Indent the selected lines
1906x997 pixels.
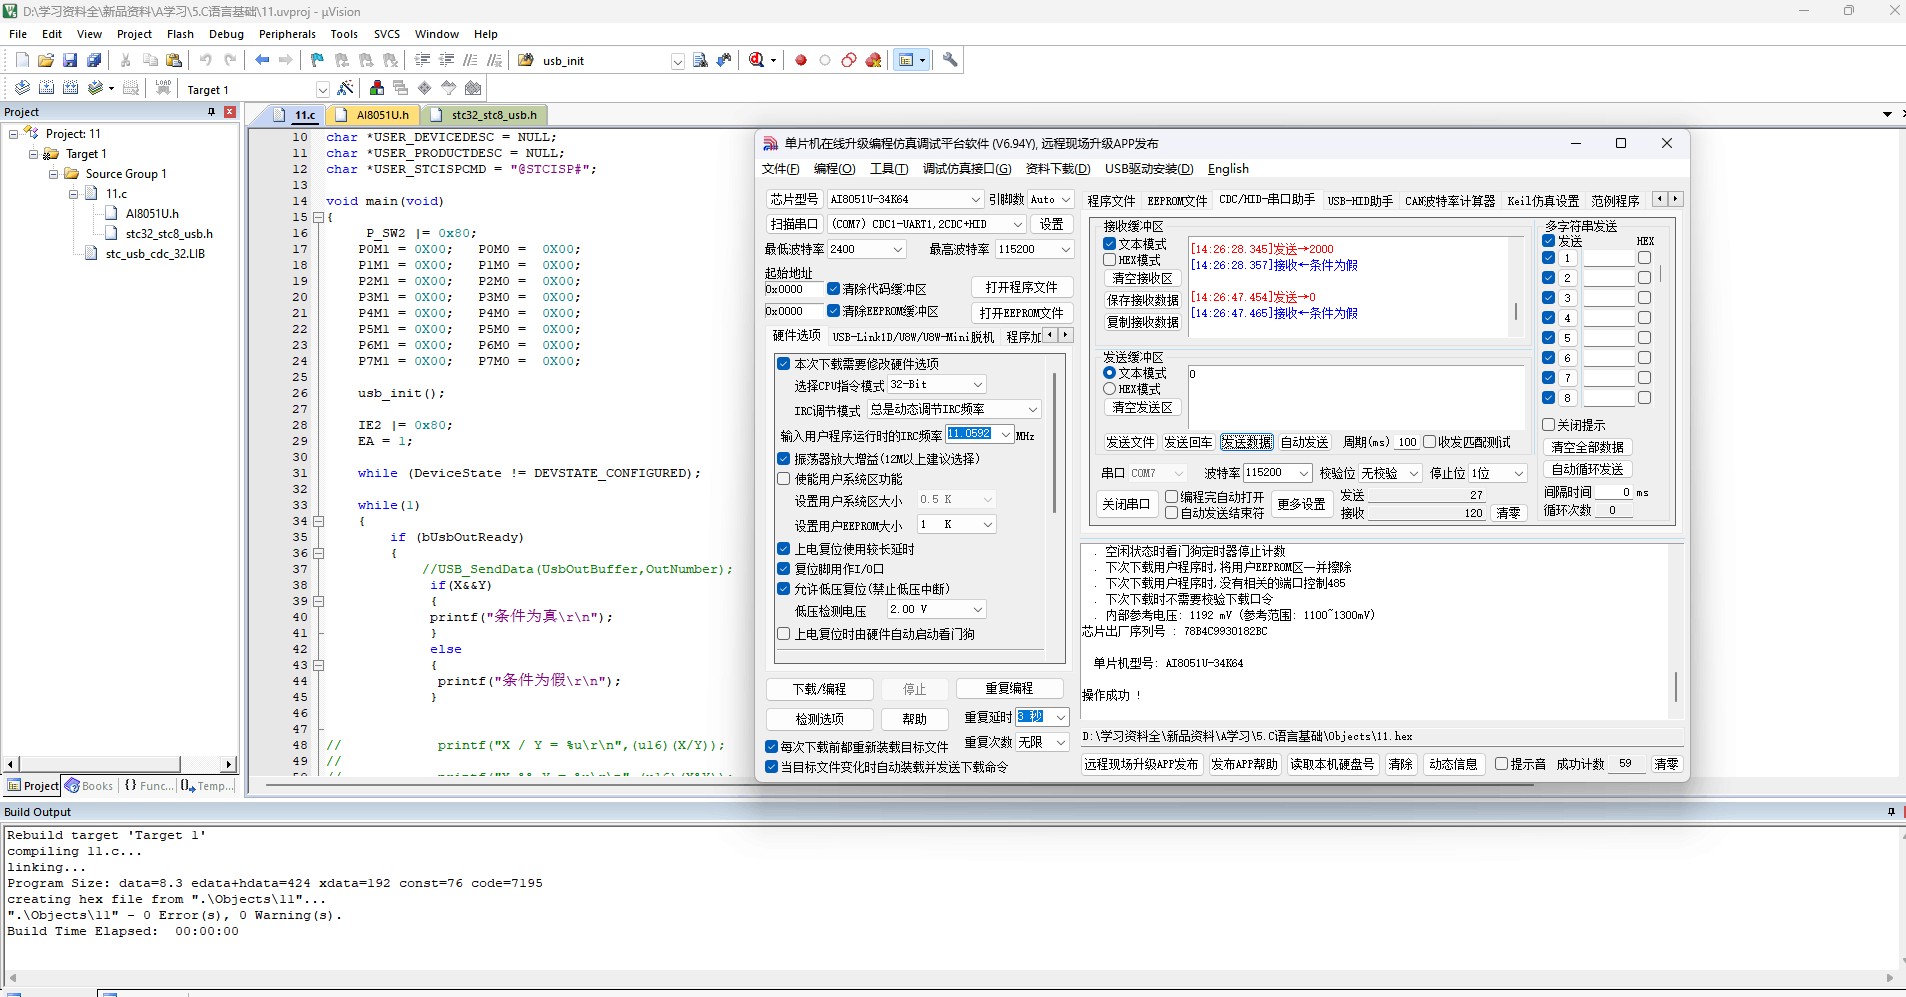[x=422, y=60]
